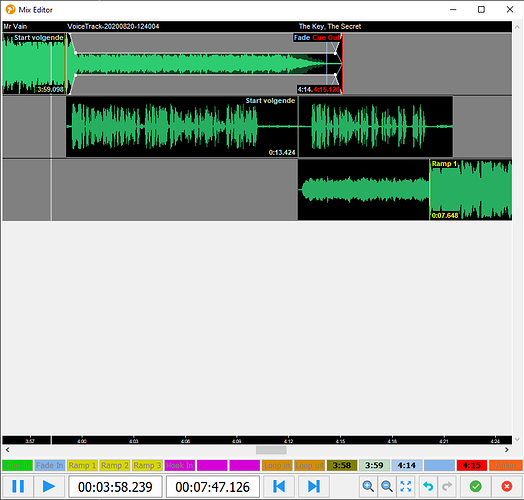Click the down arrow of the vertical scrollbar
This screenshot has width=524, height=500.
coord(517,439)
